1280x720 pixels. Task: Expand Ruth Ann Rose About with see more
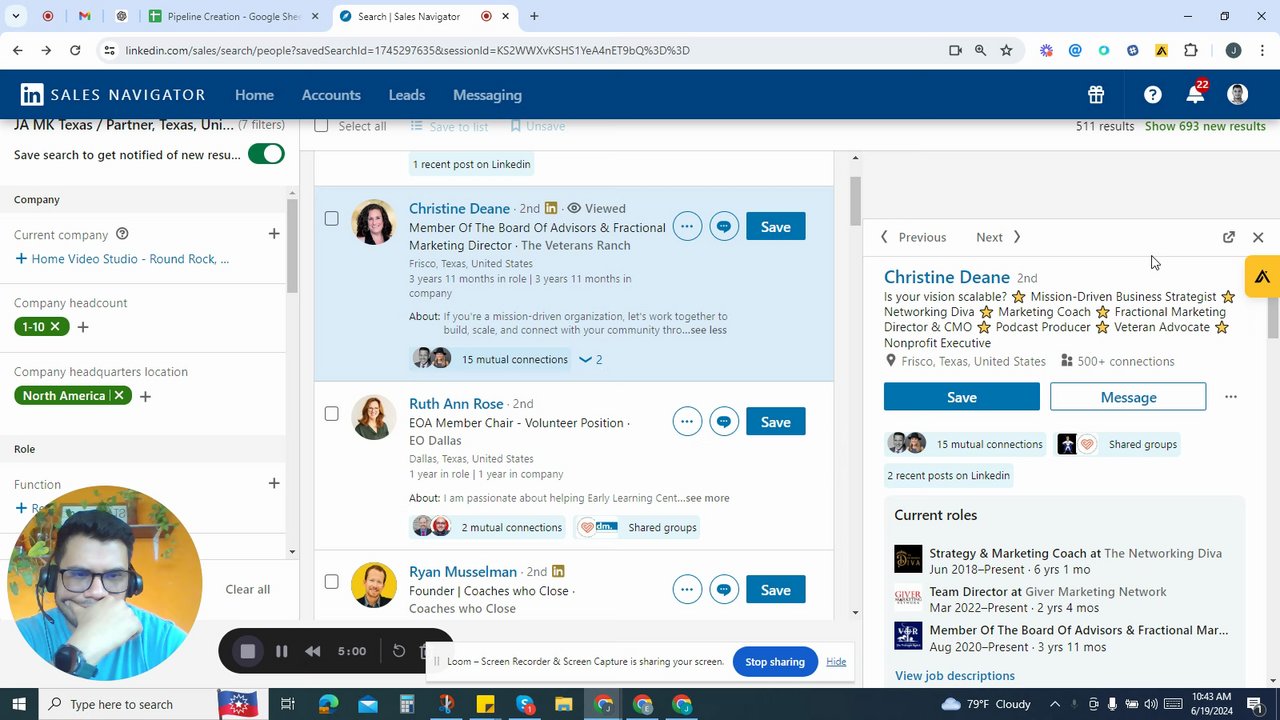click(708, 498)
